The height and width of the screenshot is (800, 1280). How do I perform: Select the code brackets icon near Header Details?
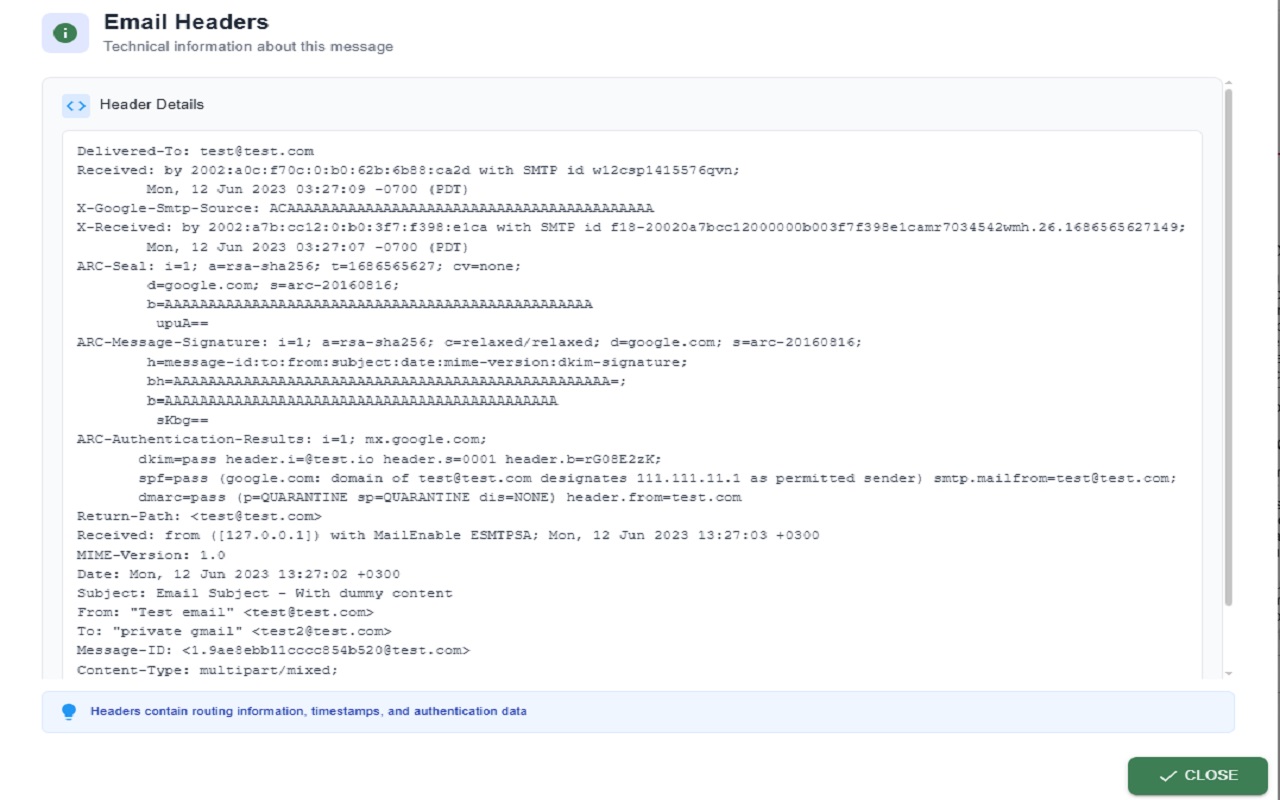point(76,105)
